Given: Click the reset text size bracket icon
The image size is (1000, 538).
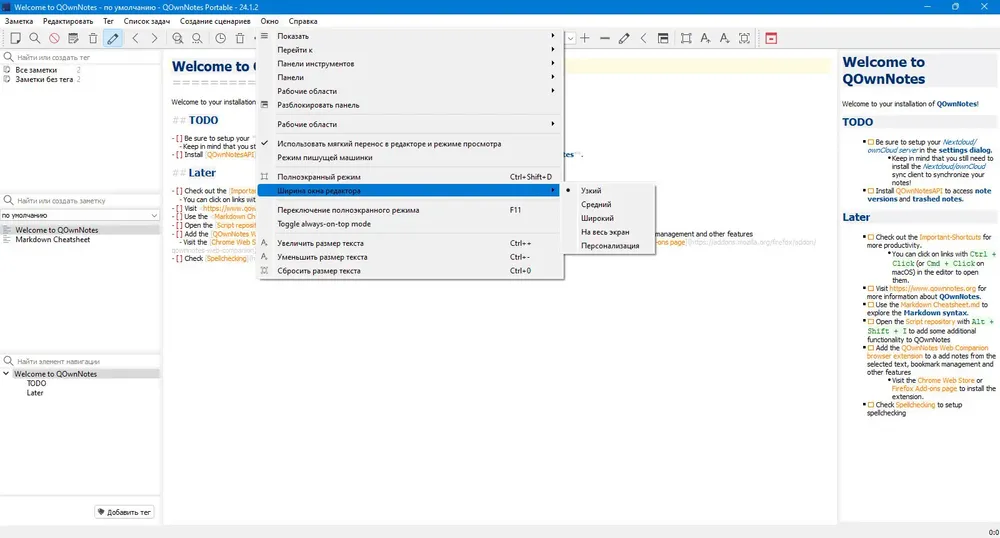Looking at the screenshot, I should point(744,38).
